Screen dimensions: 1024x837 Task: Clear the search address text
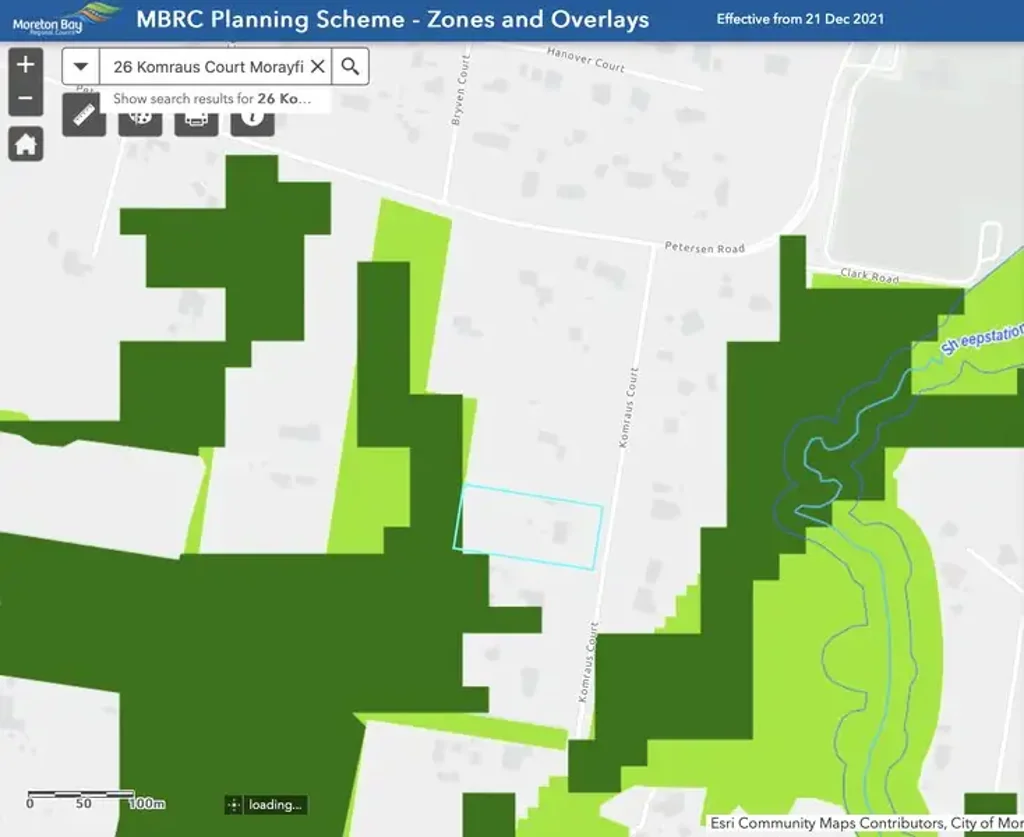point(317,67)
